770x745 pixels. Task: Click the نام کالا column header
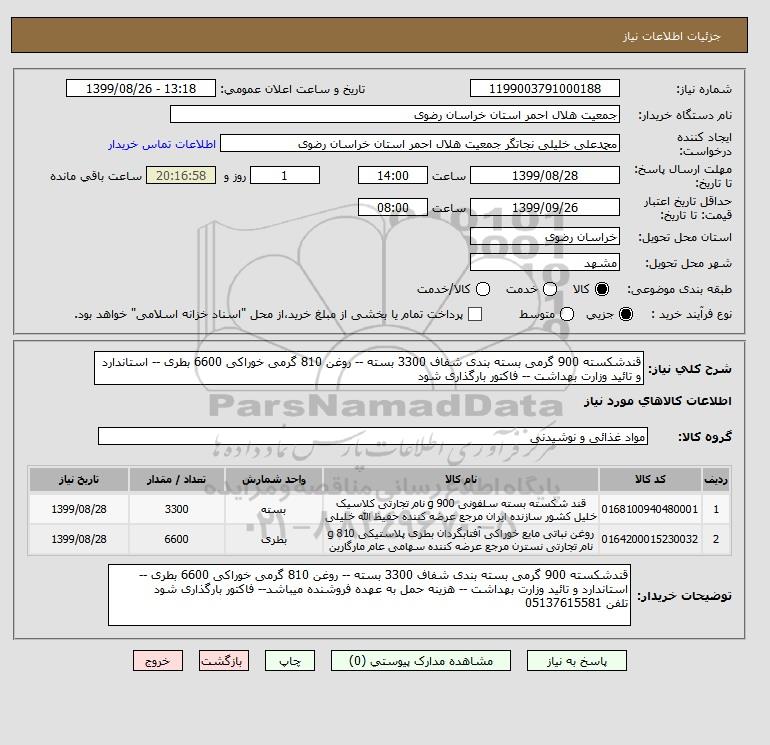pos(461,479)
